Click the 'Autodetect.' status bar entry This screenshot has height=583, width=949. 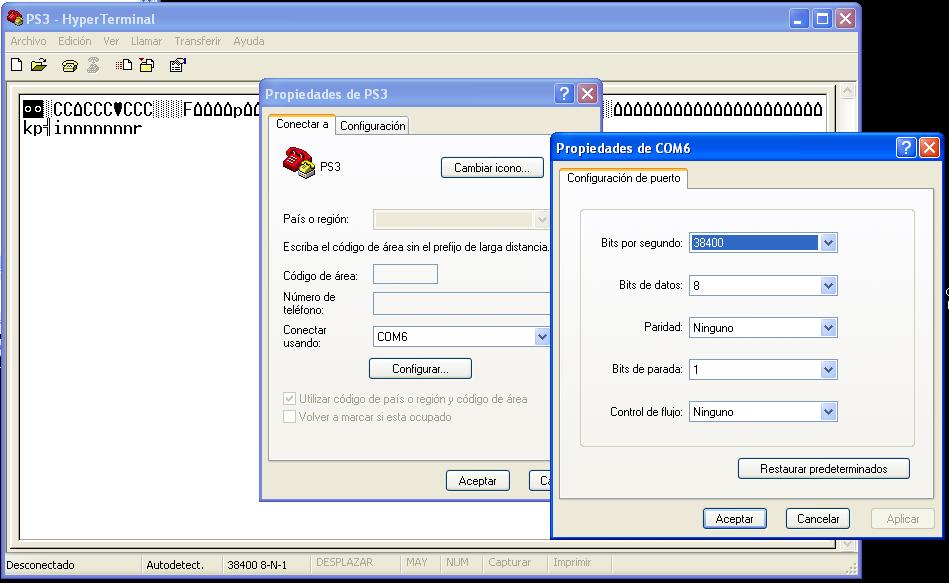pyautogui.click(x=175, y=565)
